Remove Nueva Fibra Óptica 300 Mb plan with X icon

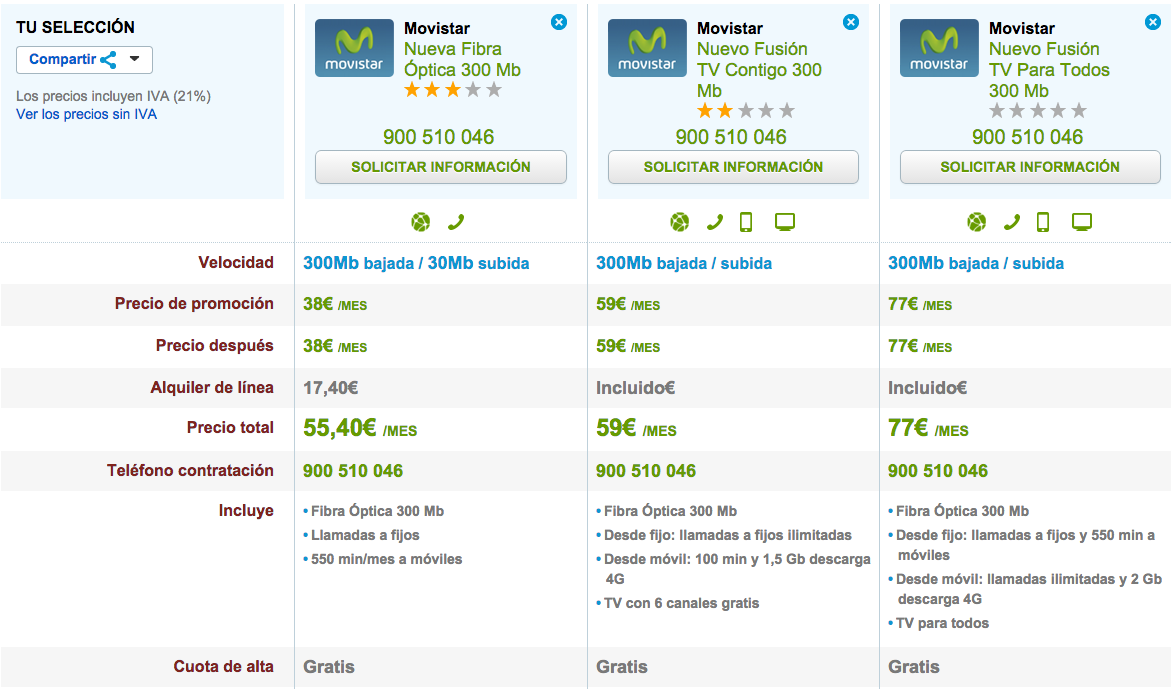pyautogui.click(x=559, y=22)
